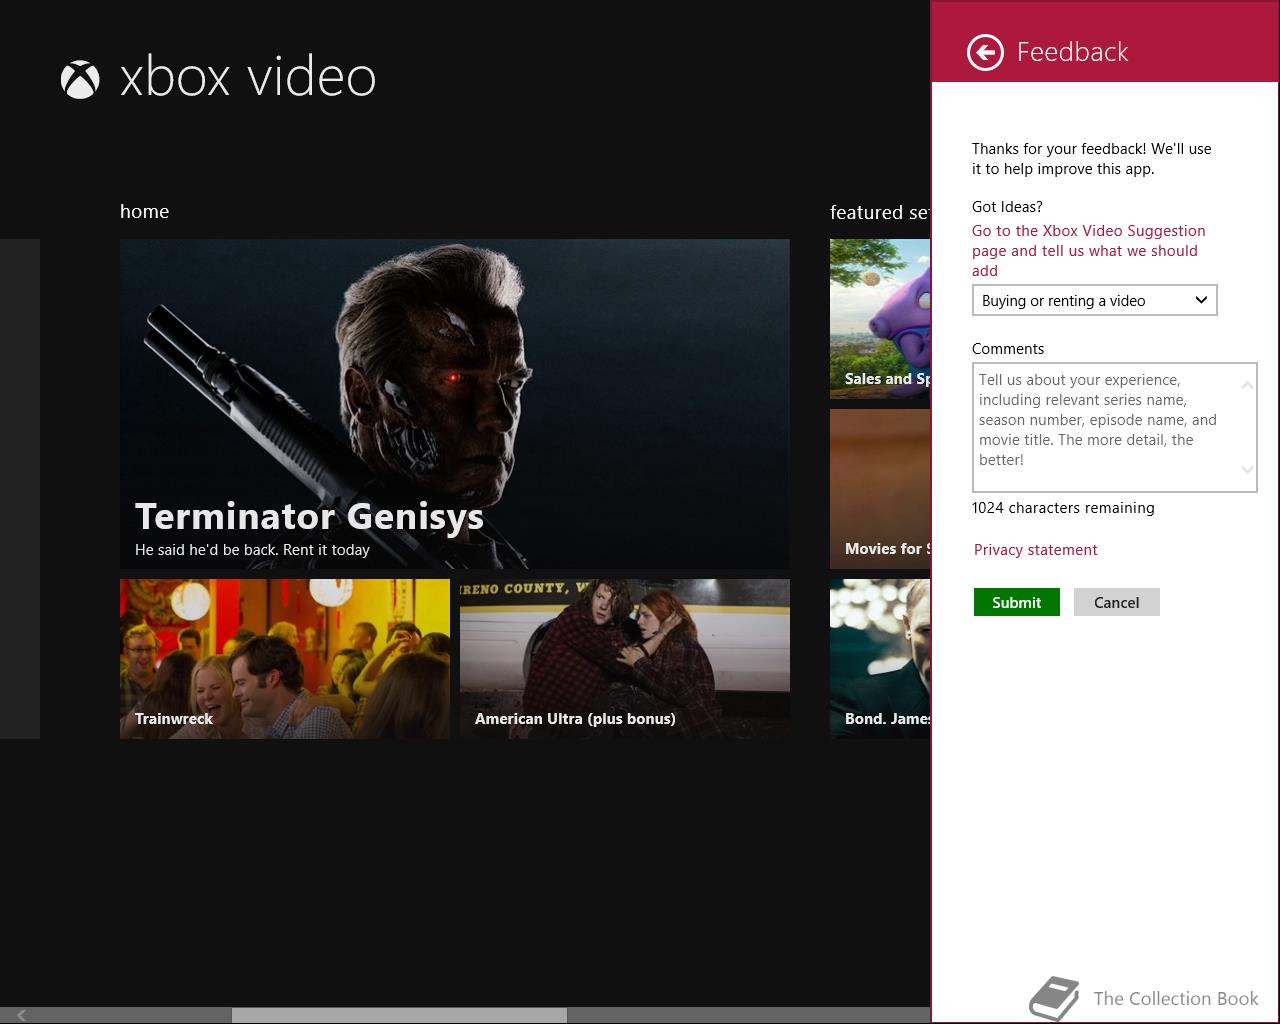Click into the Comments text box
The height and width of the screenshot is (1024, 1280).
click(x=1114, y=427)
